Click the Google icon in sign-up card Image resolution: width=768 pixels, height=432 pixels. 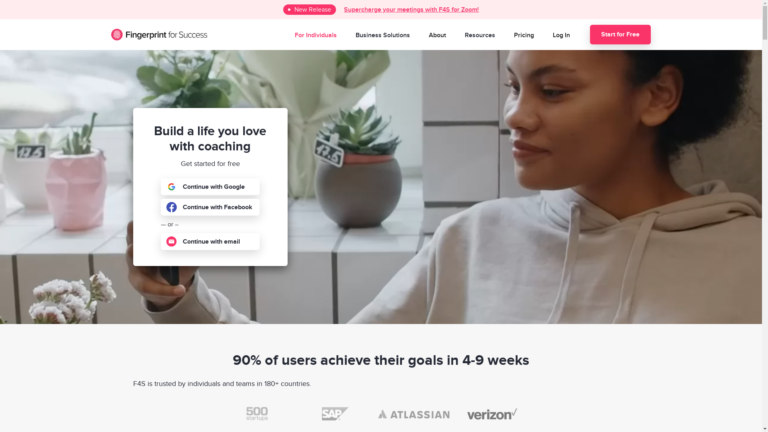(171, 187)
